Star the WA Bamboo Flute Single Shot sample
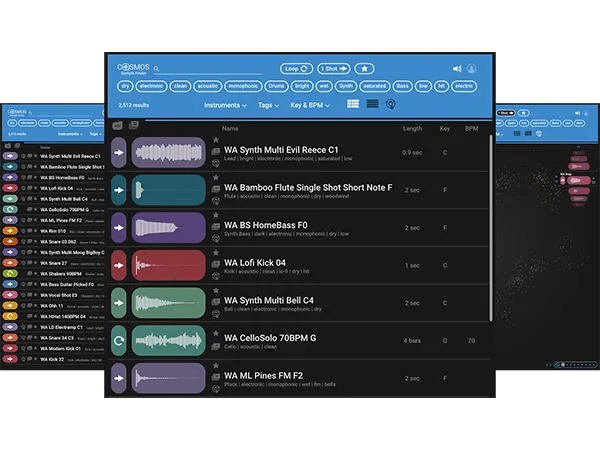600x450 pixels. (x=216, y=178)
